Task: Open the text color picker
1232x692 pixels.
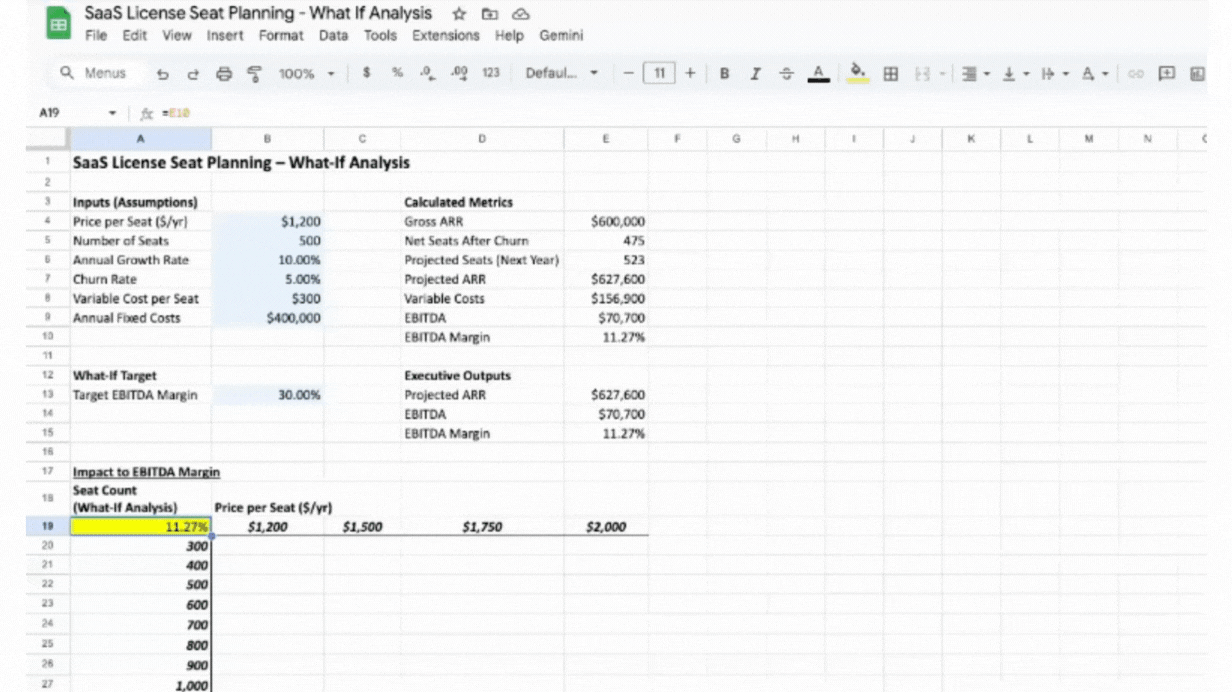Action: pos(818,73)
